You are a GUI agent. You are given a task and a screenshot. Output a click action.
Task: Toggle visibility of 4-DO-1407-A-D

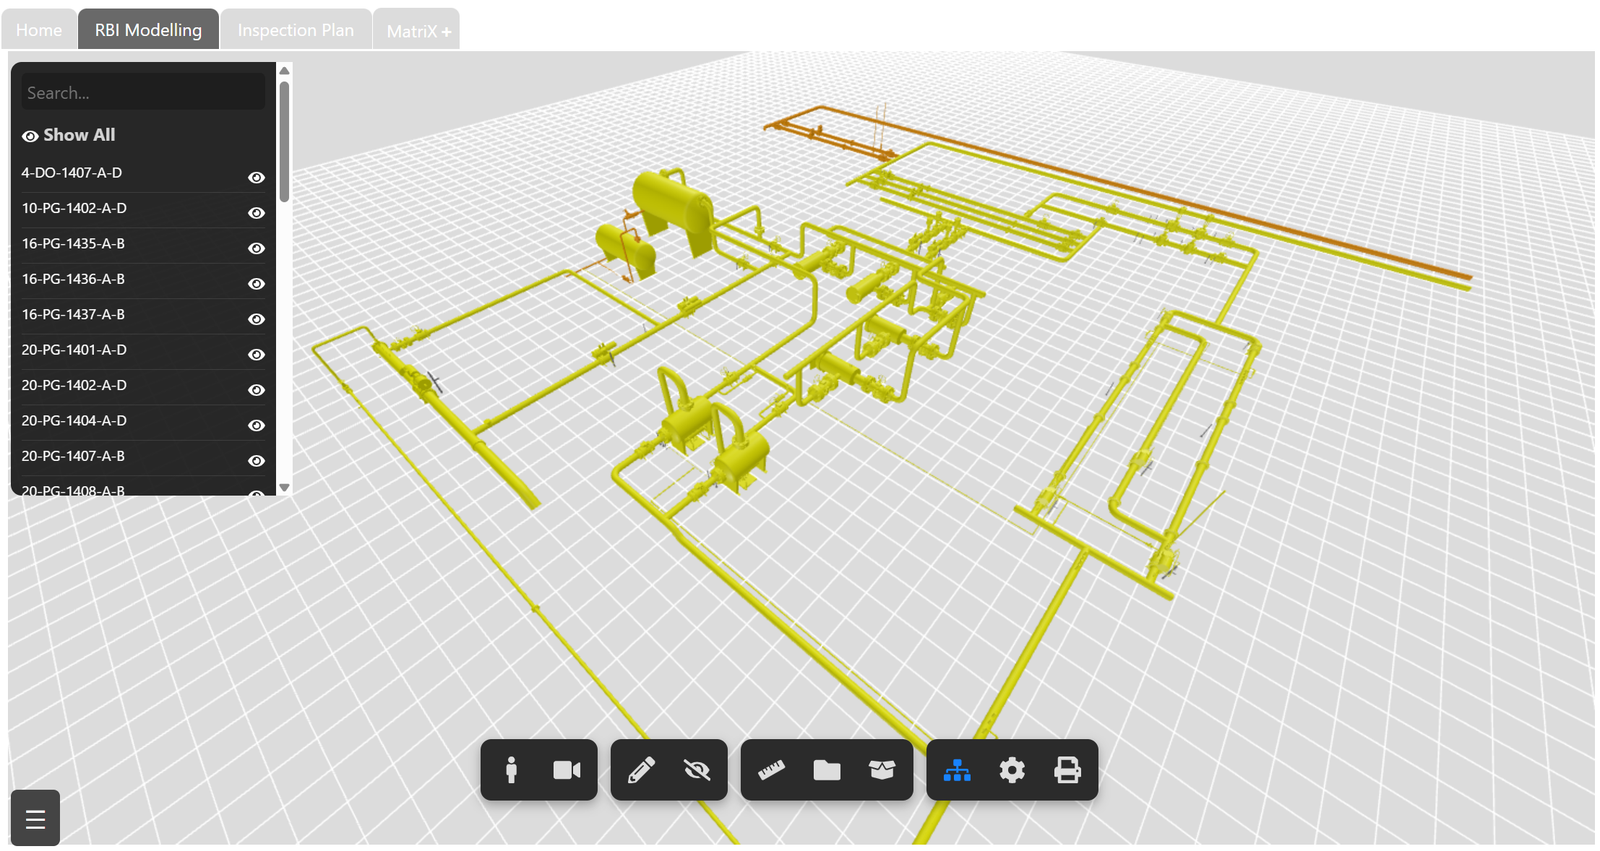[x=256, y=177]
